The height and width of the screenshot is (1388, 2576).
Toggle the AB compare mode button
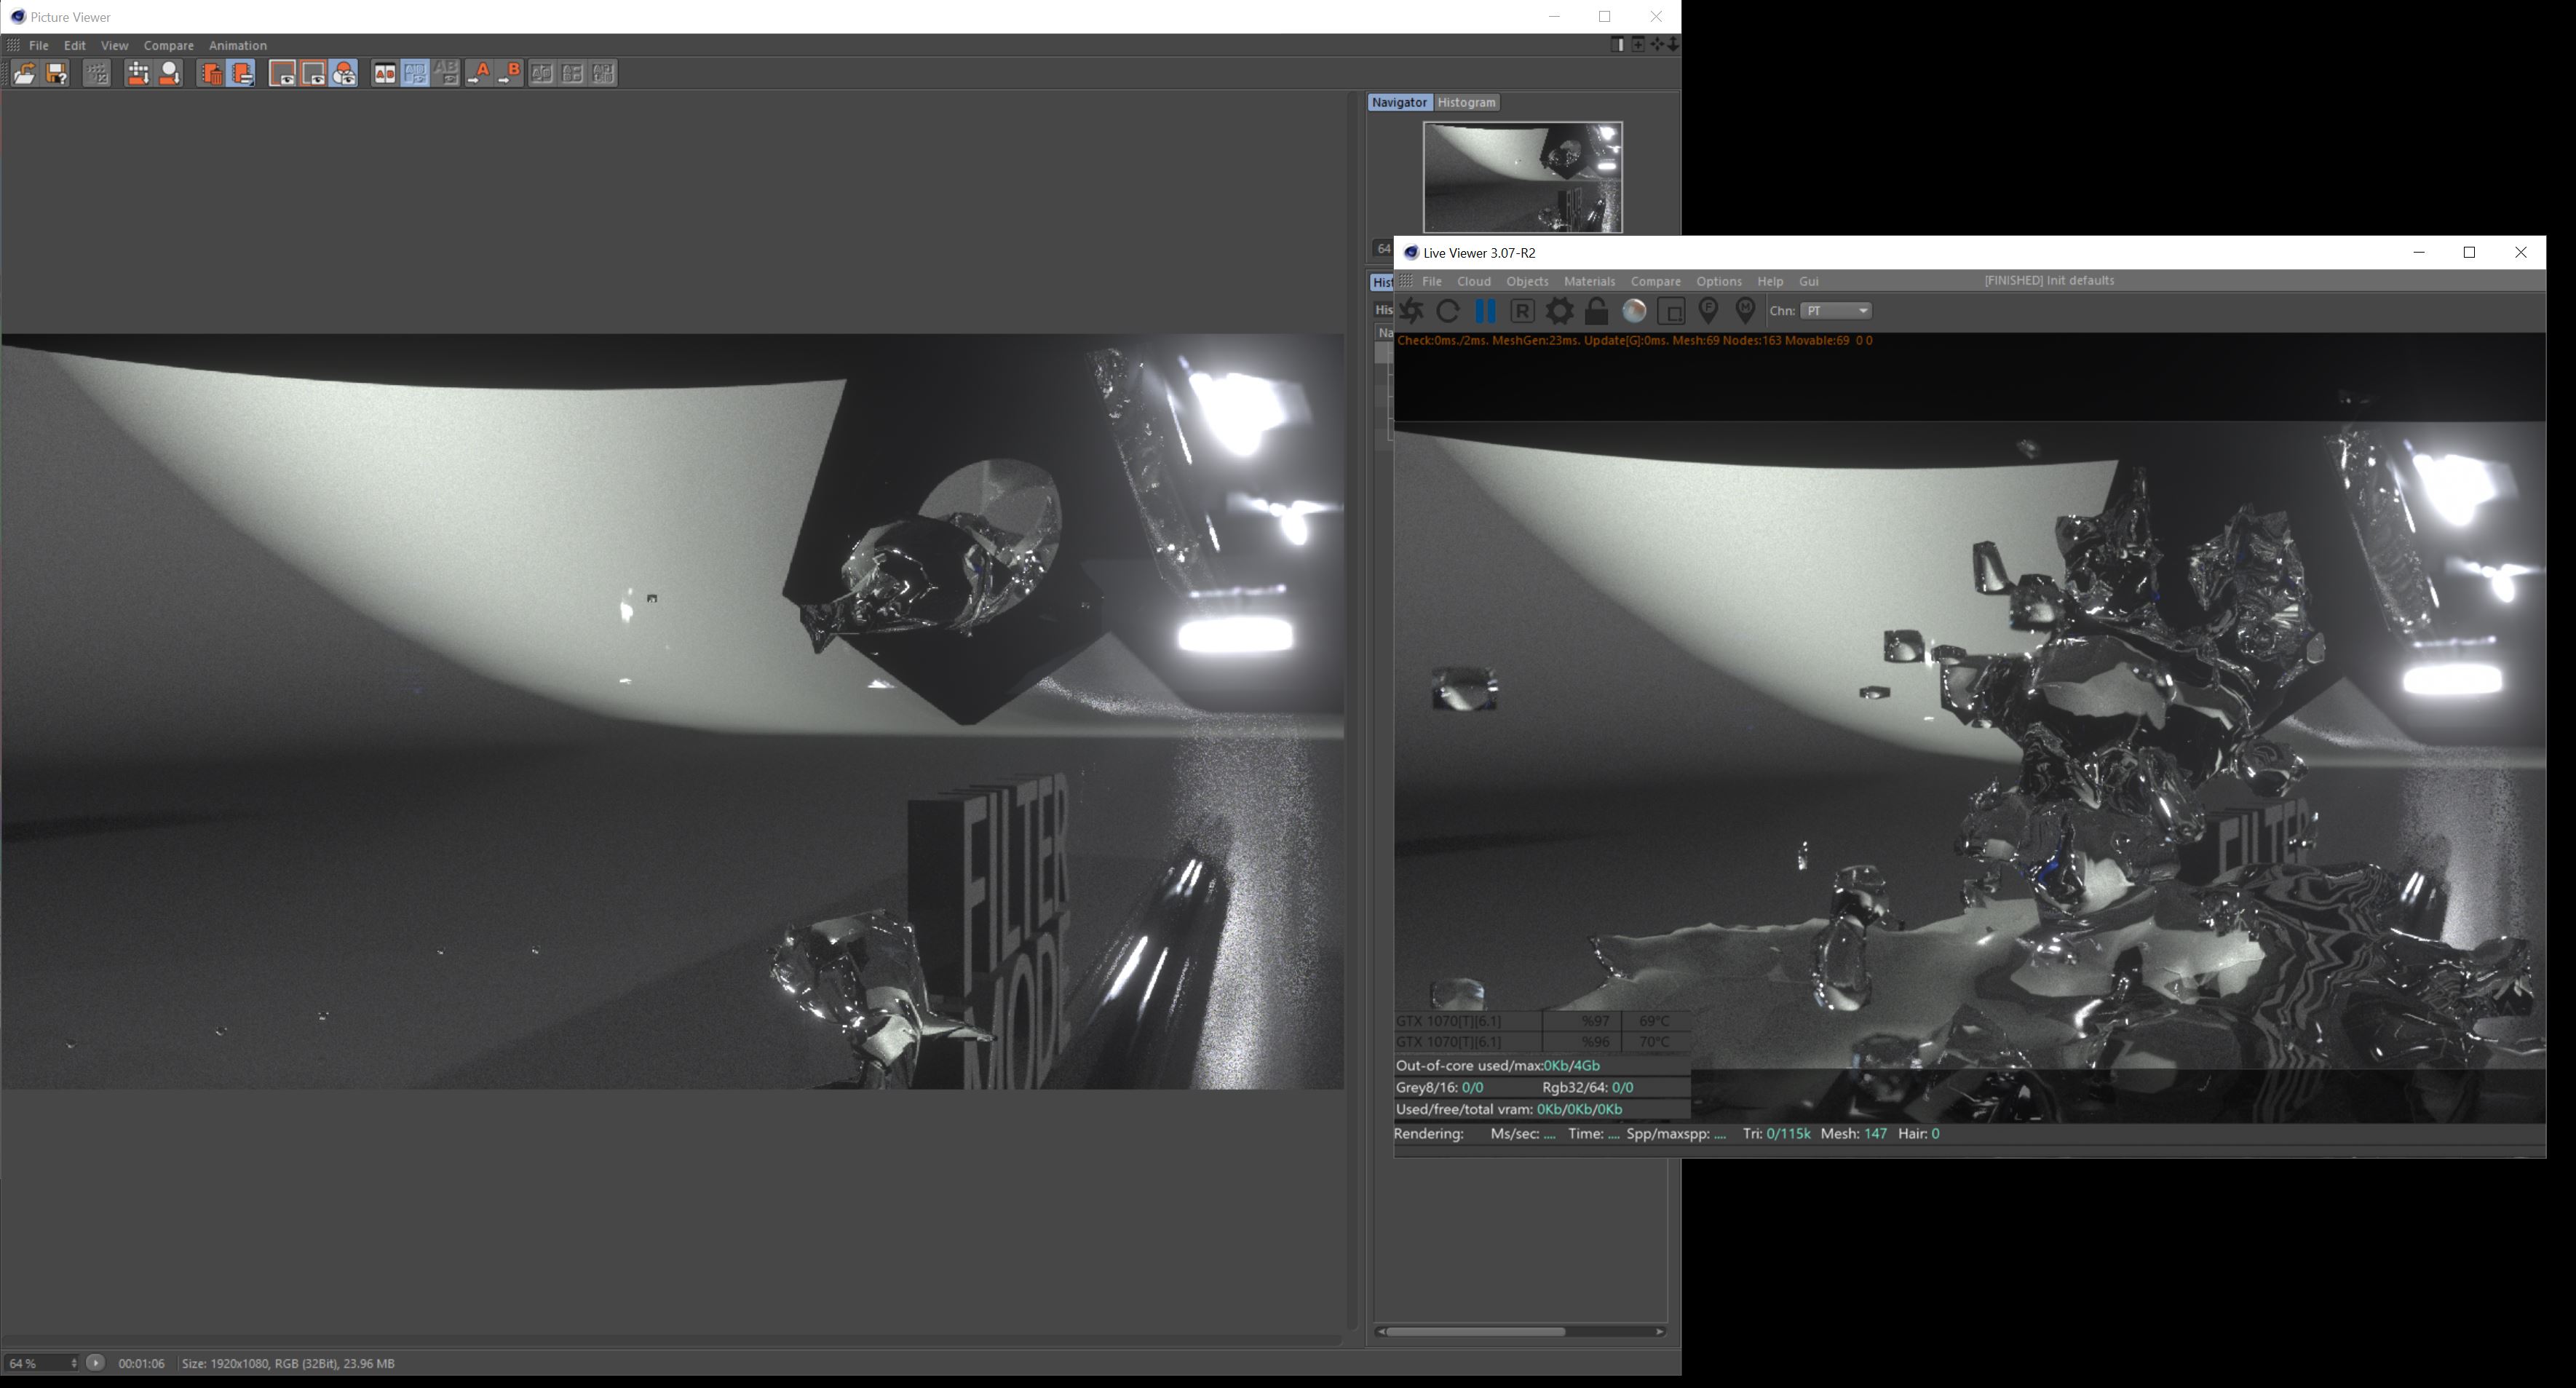(384, 73)
